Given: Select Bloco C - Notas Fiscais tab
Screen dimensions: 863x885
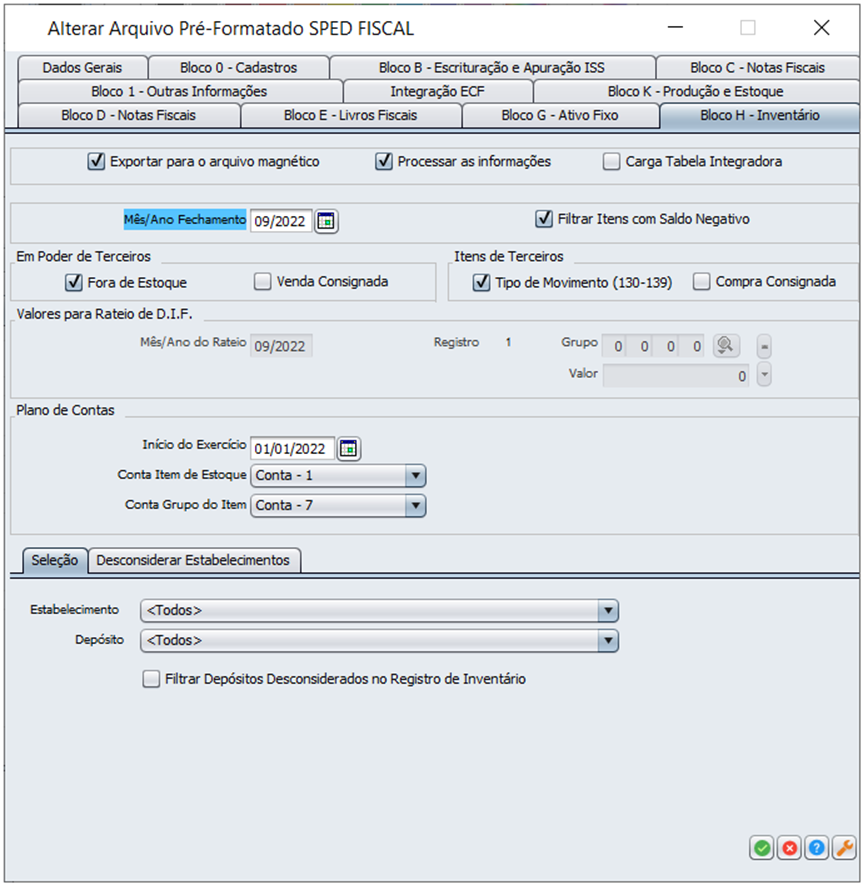Looking at the screenshot, I should (x=757, y=68).
